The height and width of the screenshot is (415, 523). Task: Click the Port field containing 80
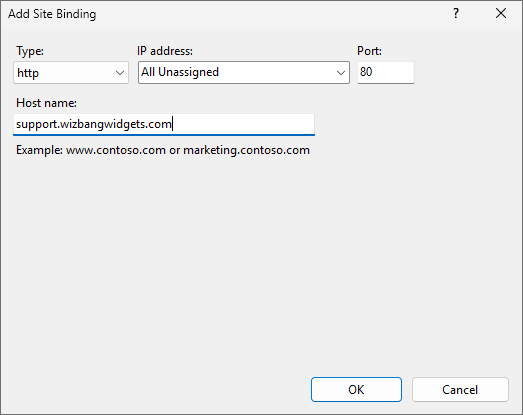point(386,72)
